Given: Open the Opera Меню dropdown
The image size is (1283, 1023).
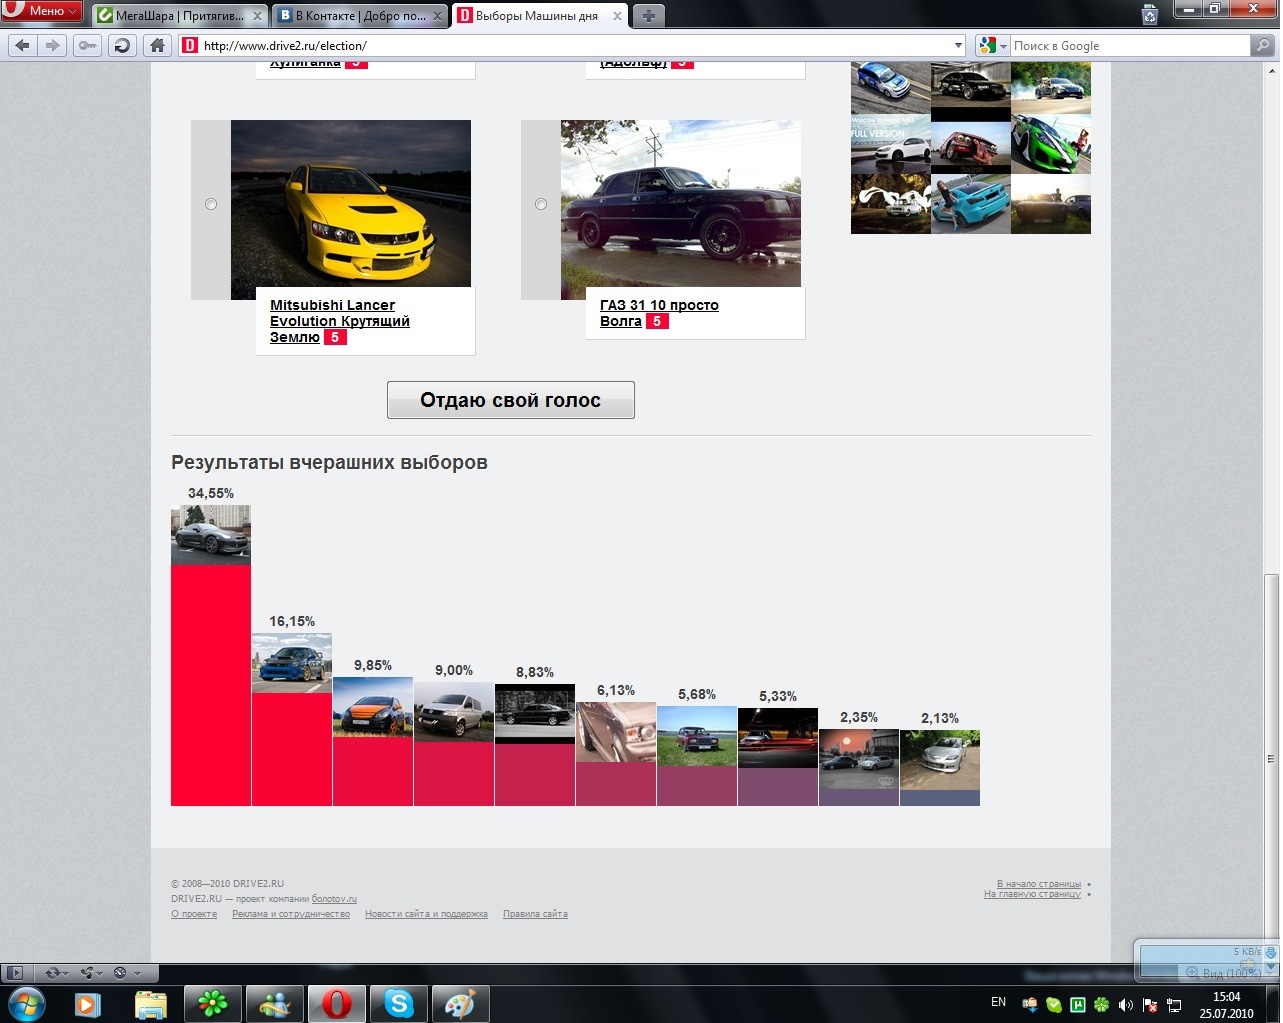Looking at the screenshot, I should [x=41, y=11].
